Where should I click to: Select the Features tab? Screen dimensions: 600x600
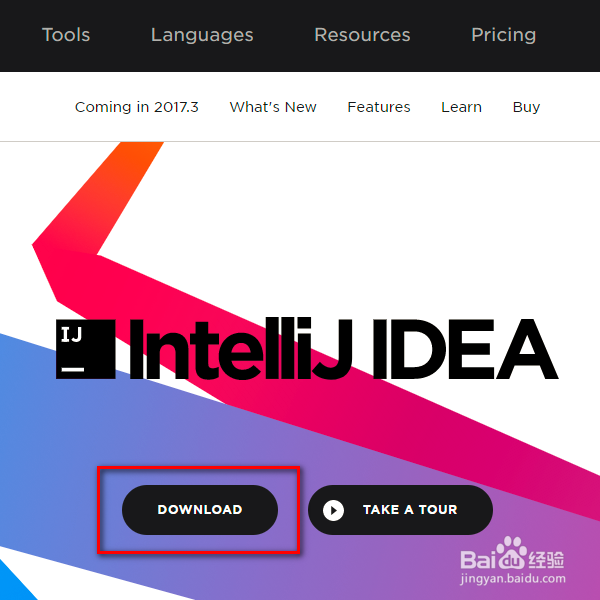[378, 107]
